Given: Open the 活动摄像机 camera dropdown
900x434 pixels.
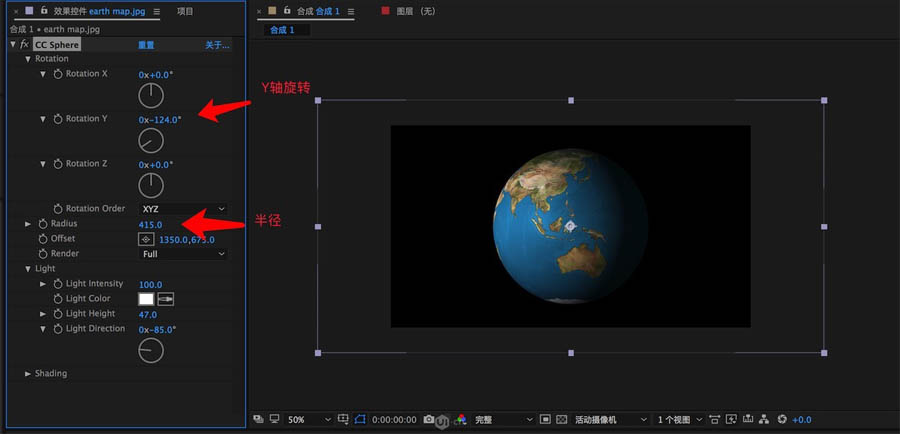Looking at the screenshot, I should 610,420.
